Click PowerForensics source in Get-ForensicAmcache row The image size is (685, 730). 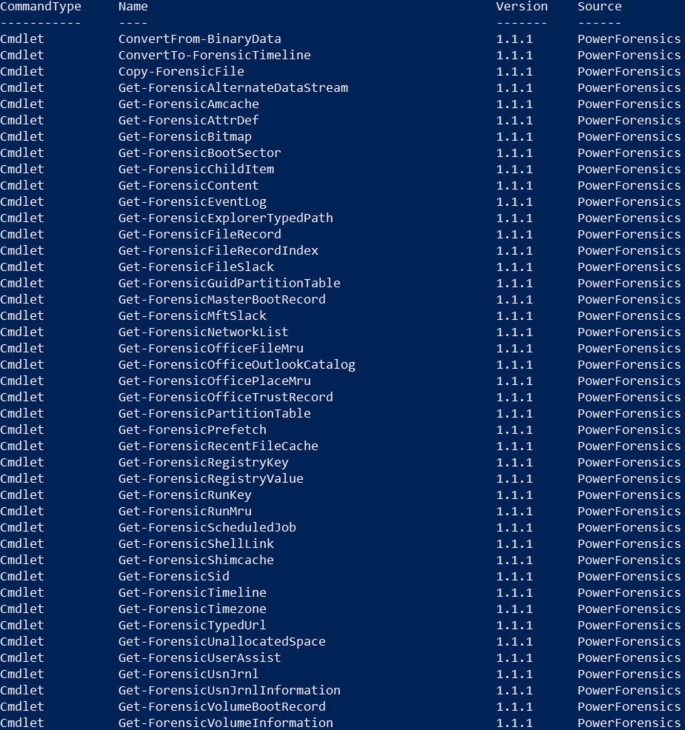tap(629, 104)
